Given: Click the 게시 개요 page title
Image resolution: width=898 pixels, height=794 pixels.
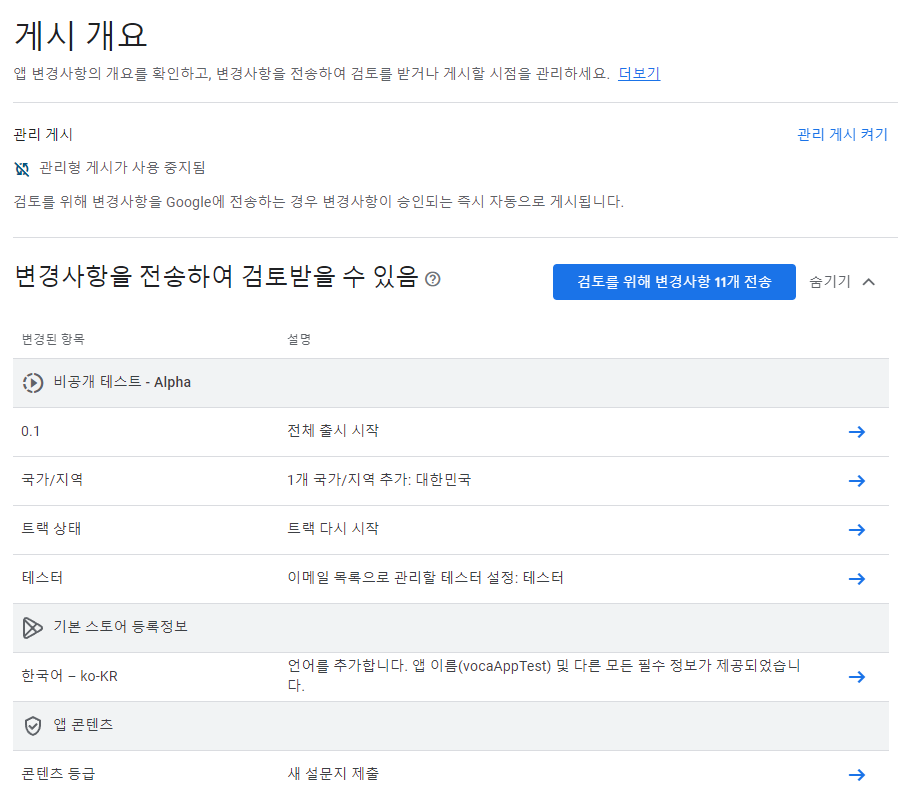Looking at the screenshot, I should pyautogui.click(x=81, y=35).
